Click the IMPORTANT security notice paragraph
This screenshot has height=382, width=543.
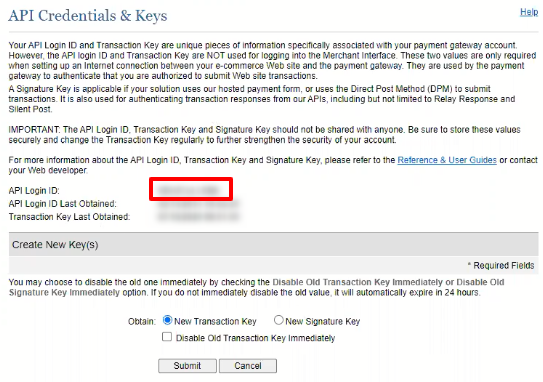pos(265,135)
